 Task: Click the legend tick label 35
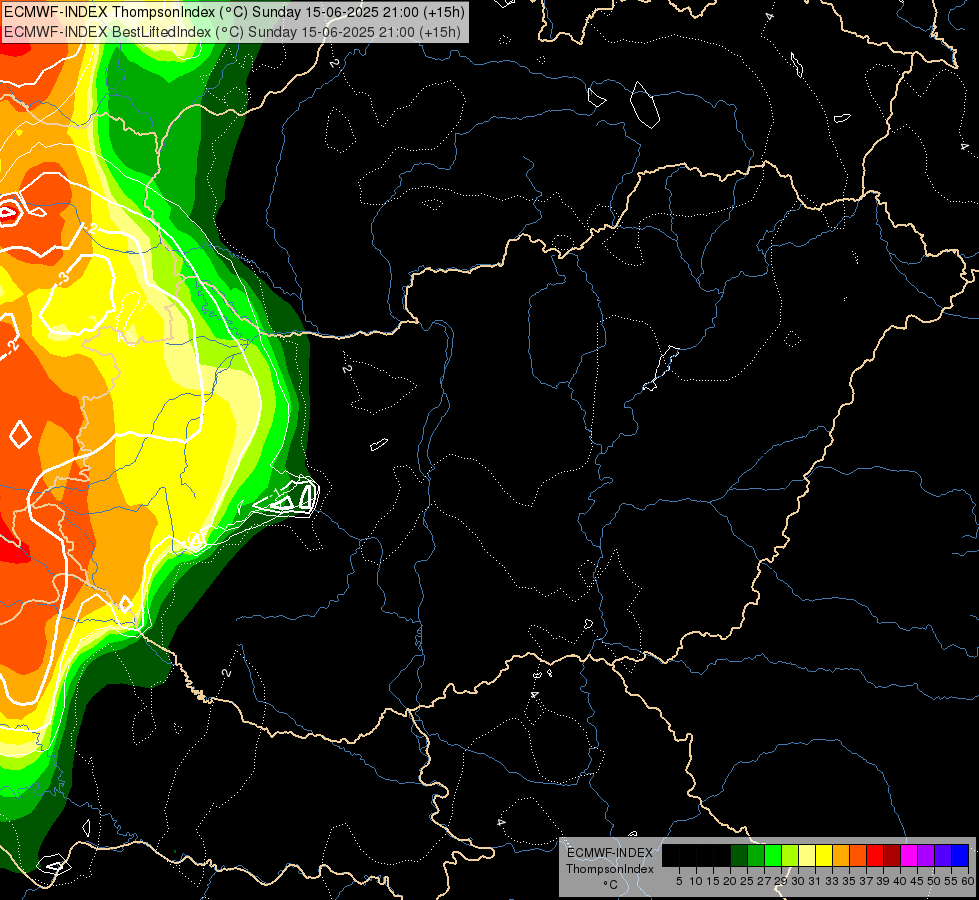[x=849, y=881]
